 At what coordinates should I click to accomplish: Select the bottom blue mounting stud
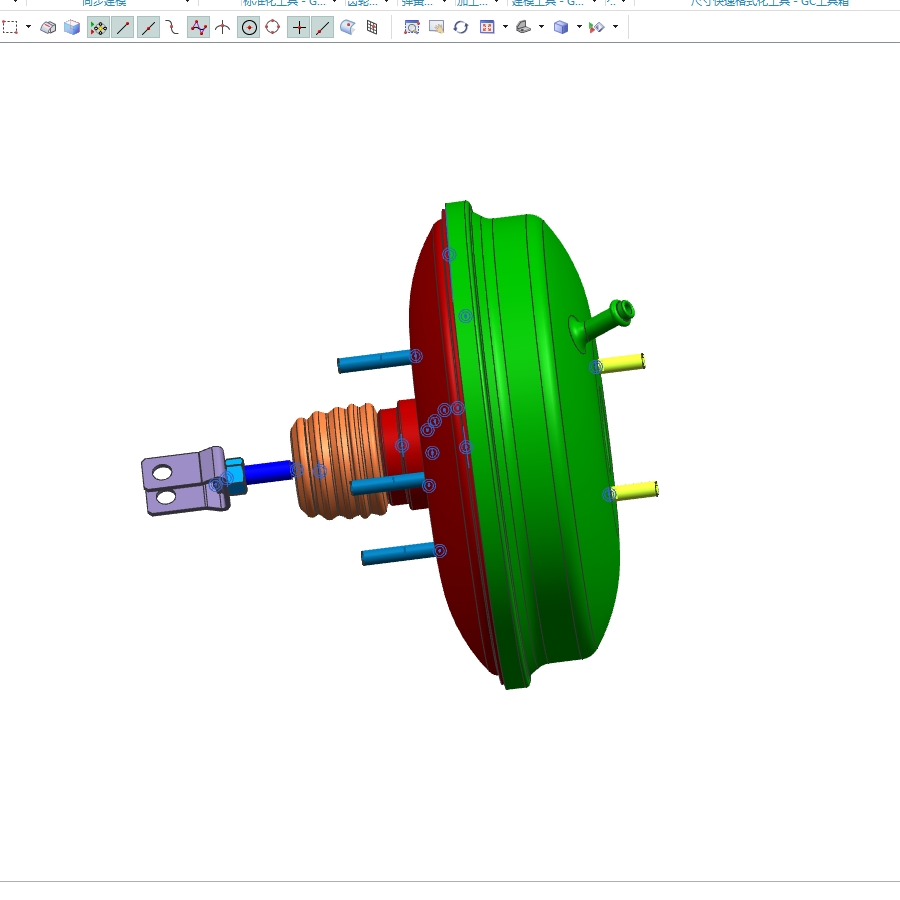400,554
